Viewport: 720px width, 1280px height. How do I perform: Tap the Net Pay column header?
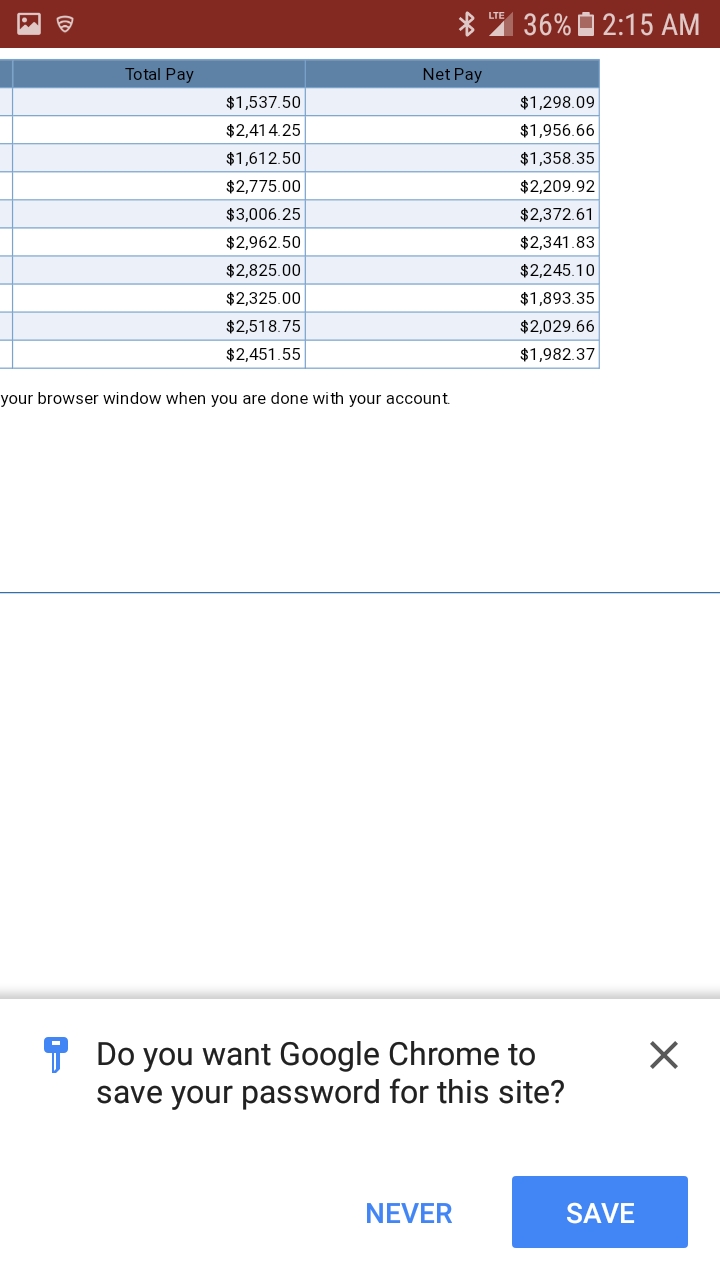point(452,74)
